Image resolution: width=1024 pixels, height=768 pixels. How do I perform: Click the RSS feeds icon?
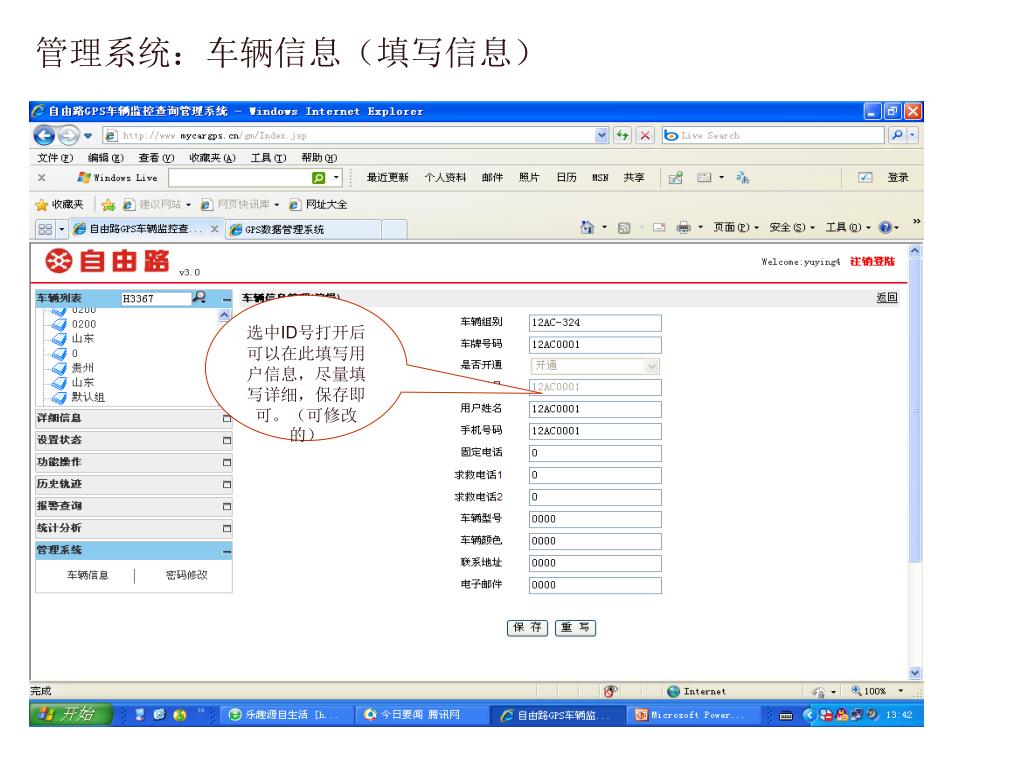tap(624, 227)
